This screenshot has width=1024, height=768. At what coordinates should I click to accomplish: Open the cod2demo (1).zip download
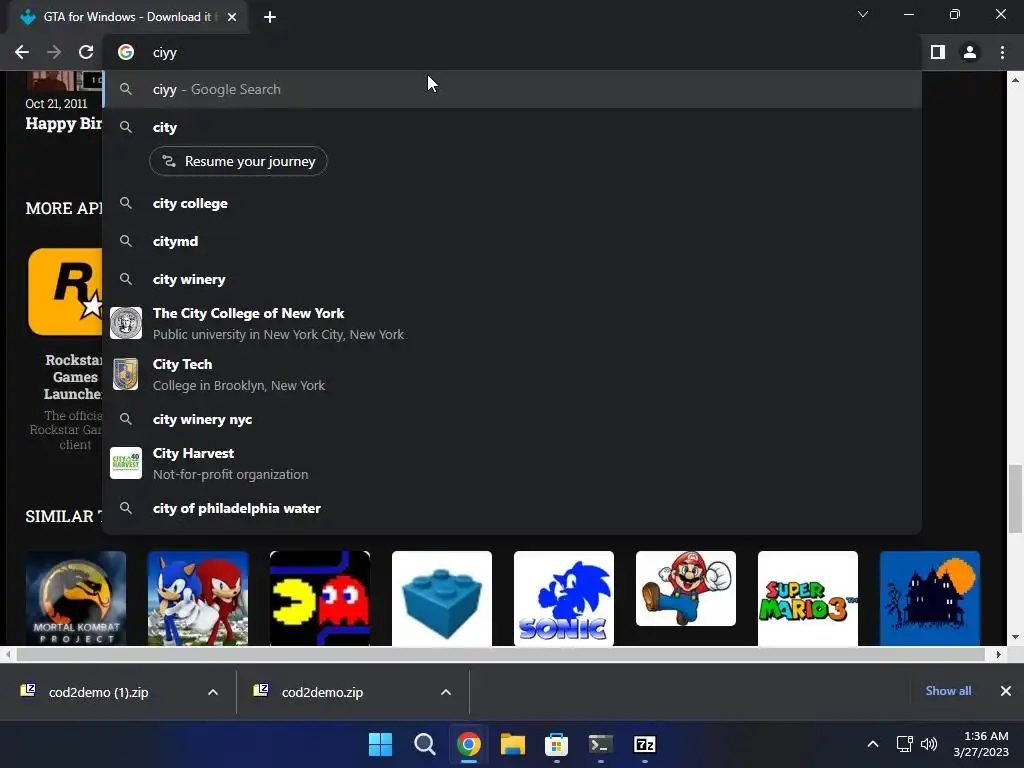click(x=99, y=692)
